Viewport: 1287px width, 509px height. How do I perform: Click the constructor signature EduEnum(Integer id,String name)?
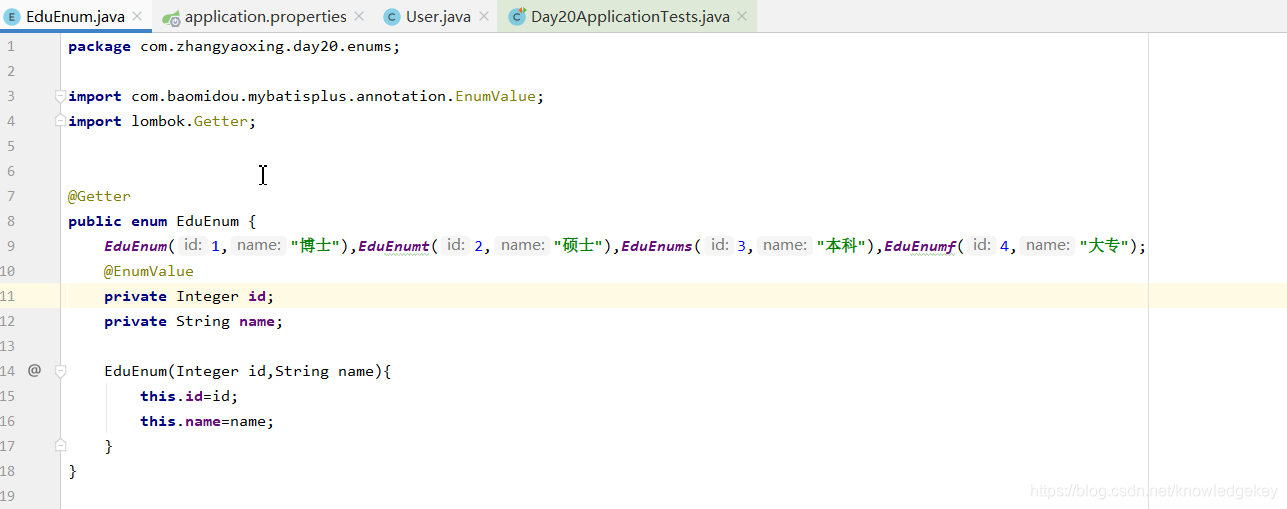click(243, 371)
